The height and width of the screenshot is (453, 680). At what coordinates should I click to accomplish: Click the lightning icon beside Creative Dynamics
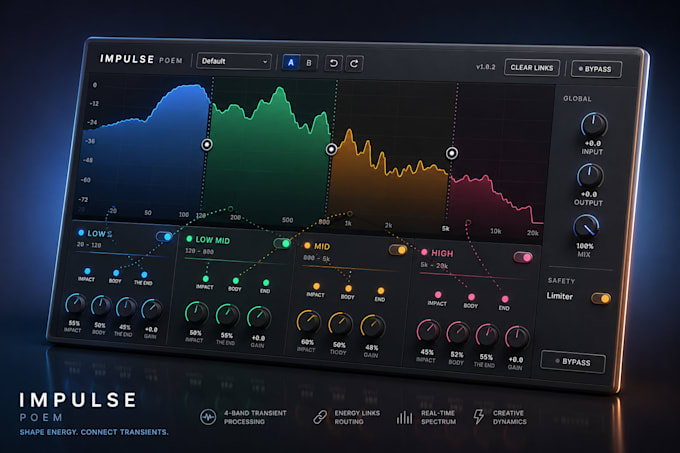[479, 417]
